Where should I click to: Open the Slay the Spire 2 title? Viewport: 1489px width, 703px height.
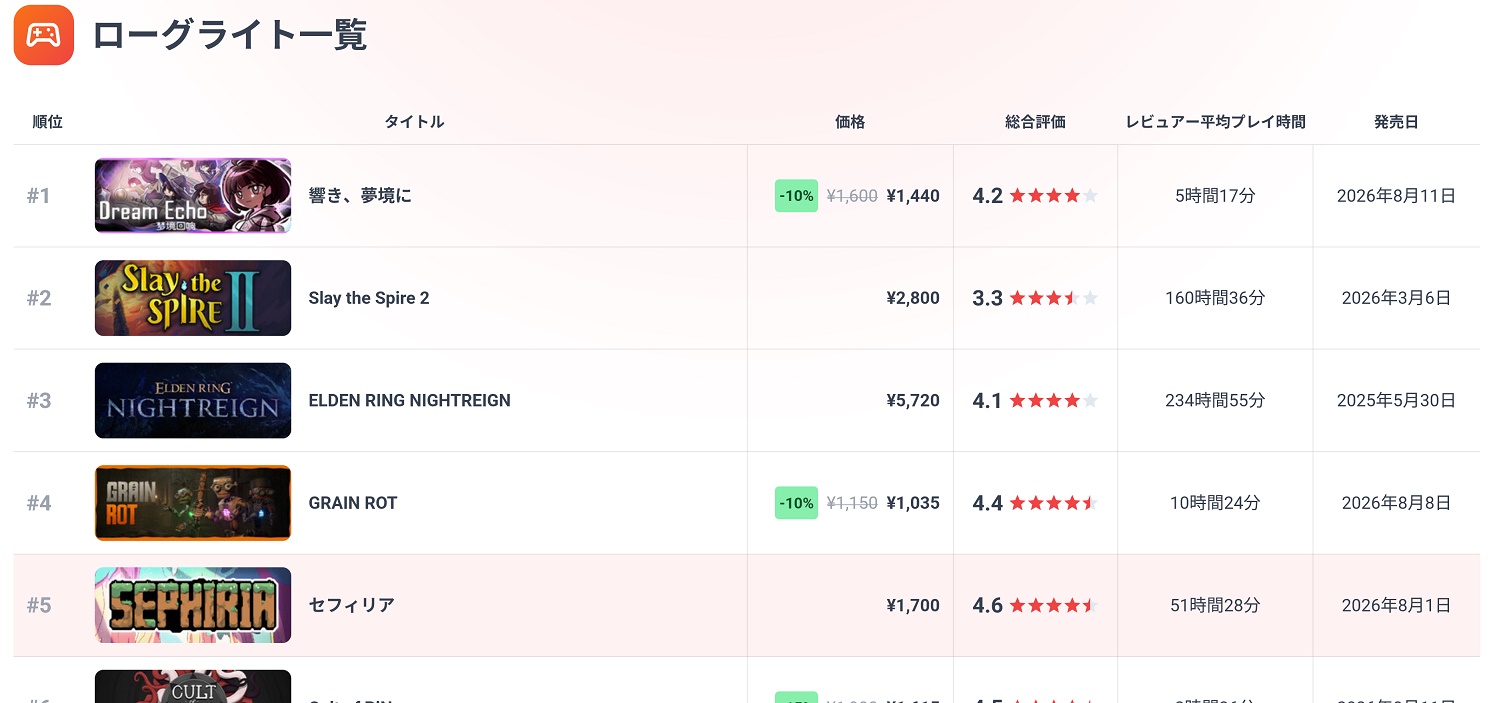click(369, 298)
